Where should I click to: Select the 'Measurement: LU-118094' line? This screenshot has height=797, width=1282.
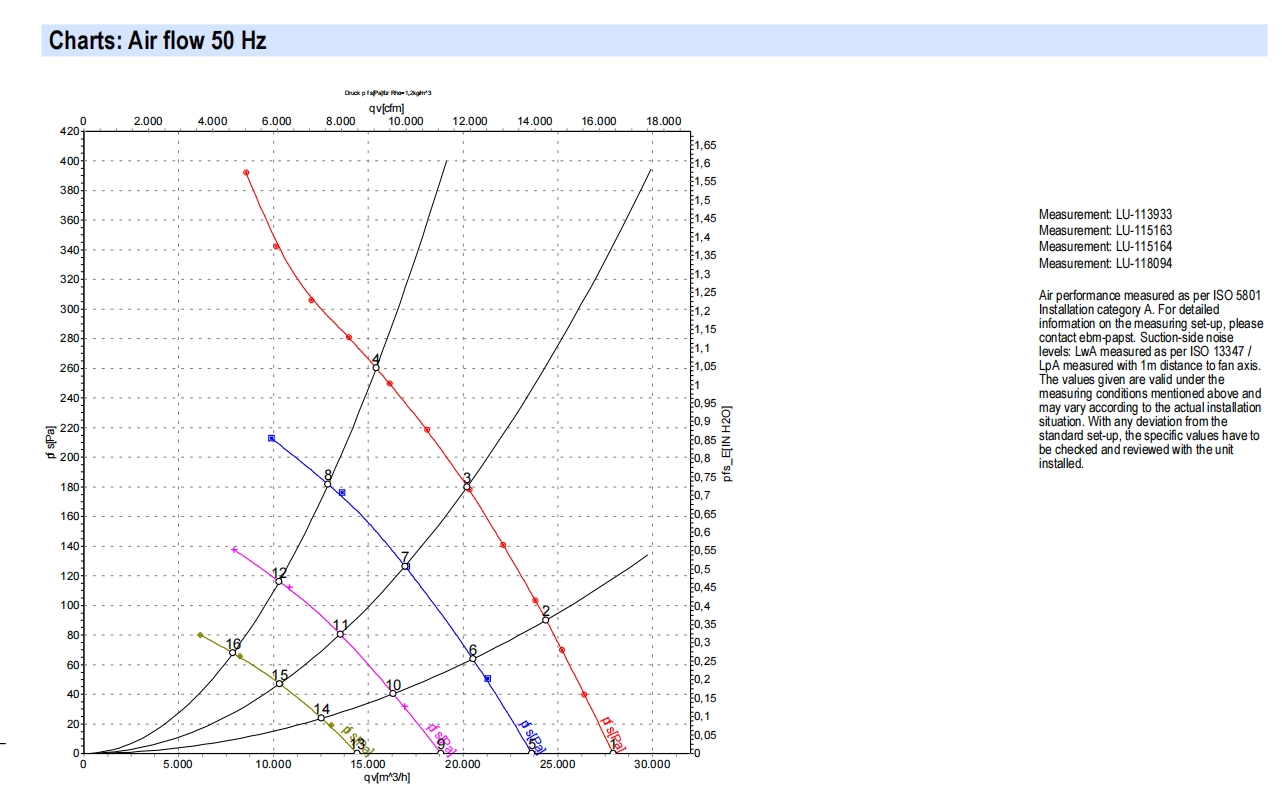coord(1105,263)
